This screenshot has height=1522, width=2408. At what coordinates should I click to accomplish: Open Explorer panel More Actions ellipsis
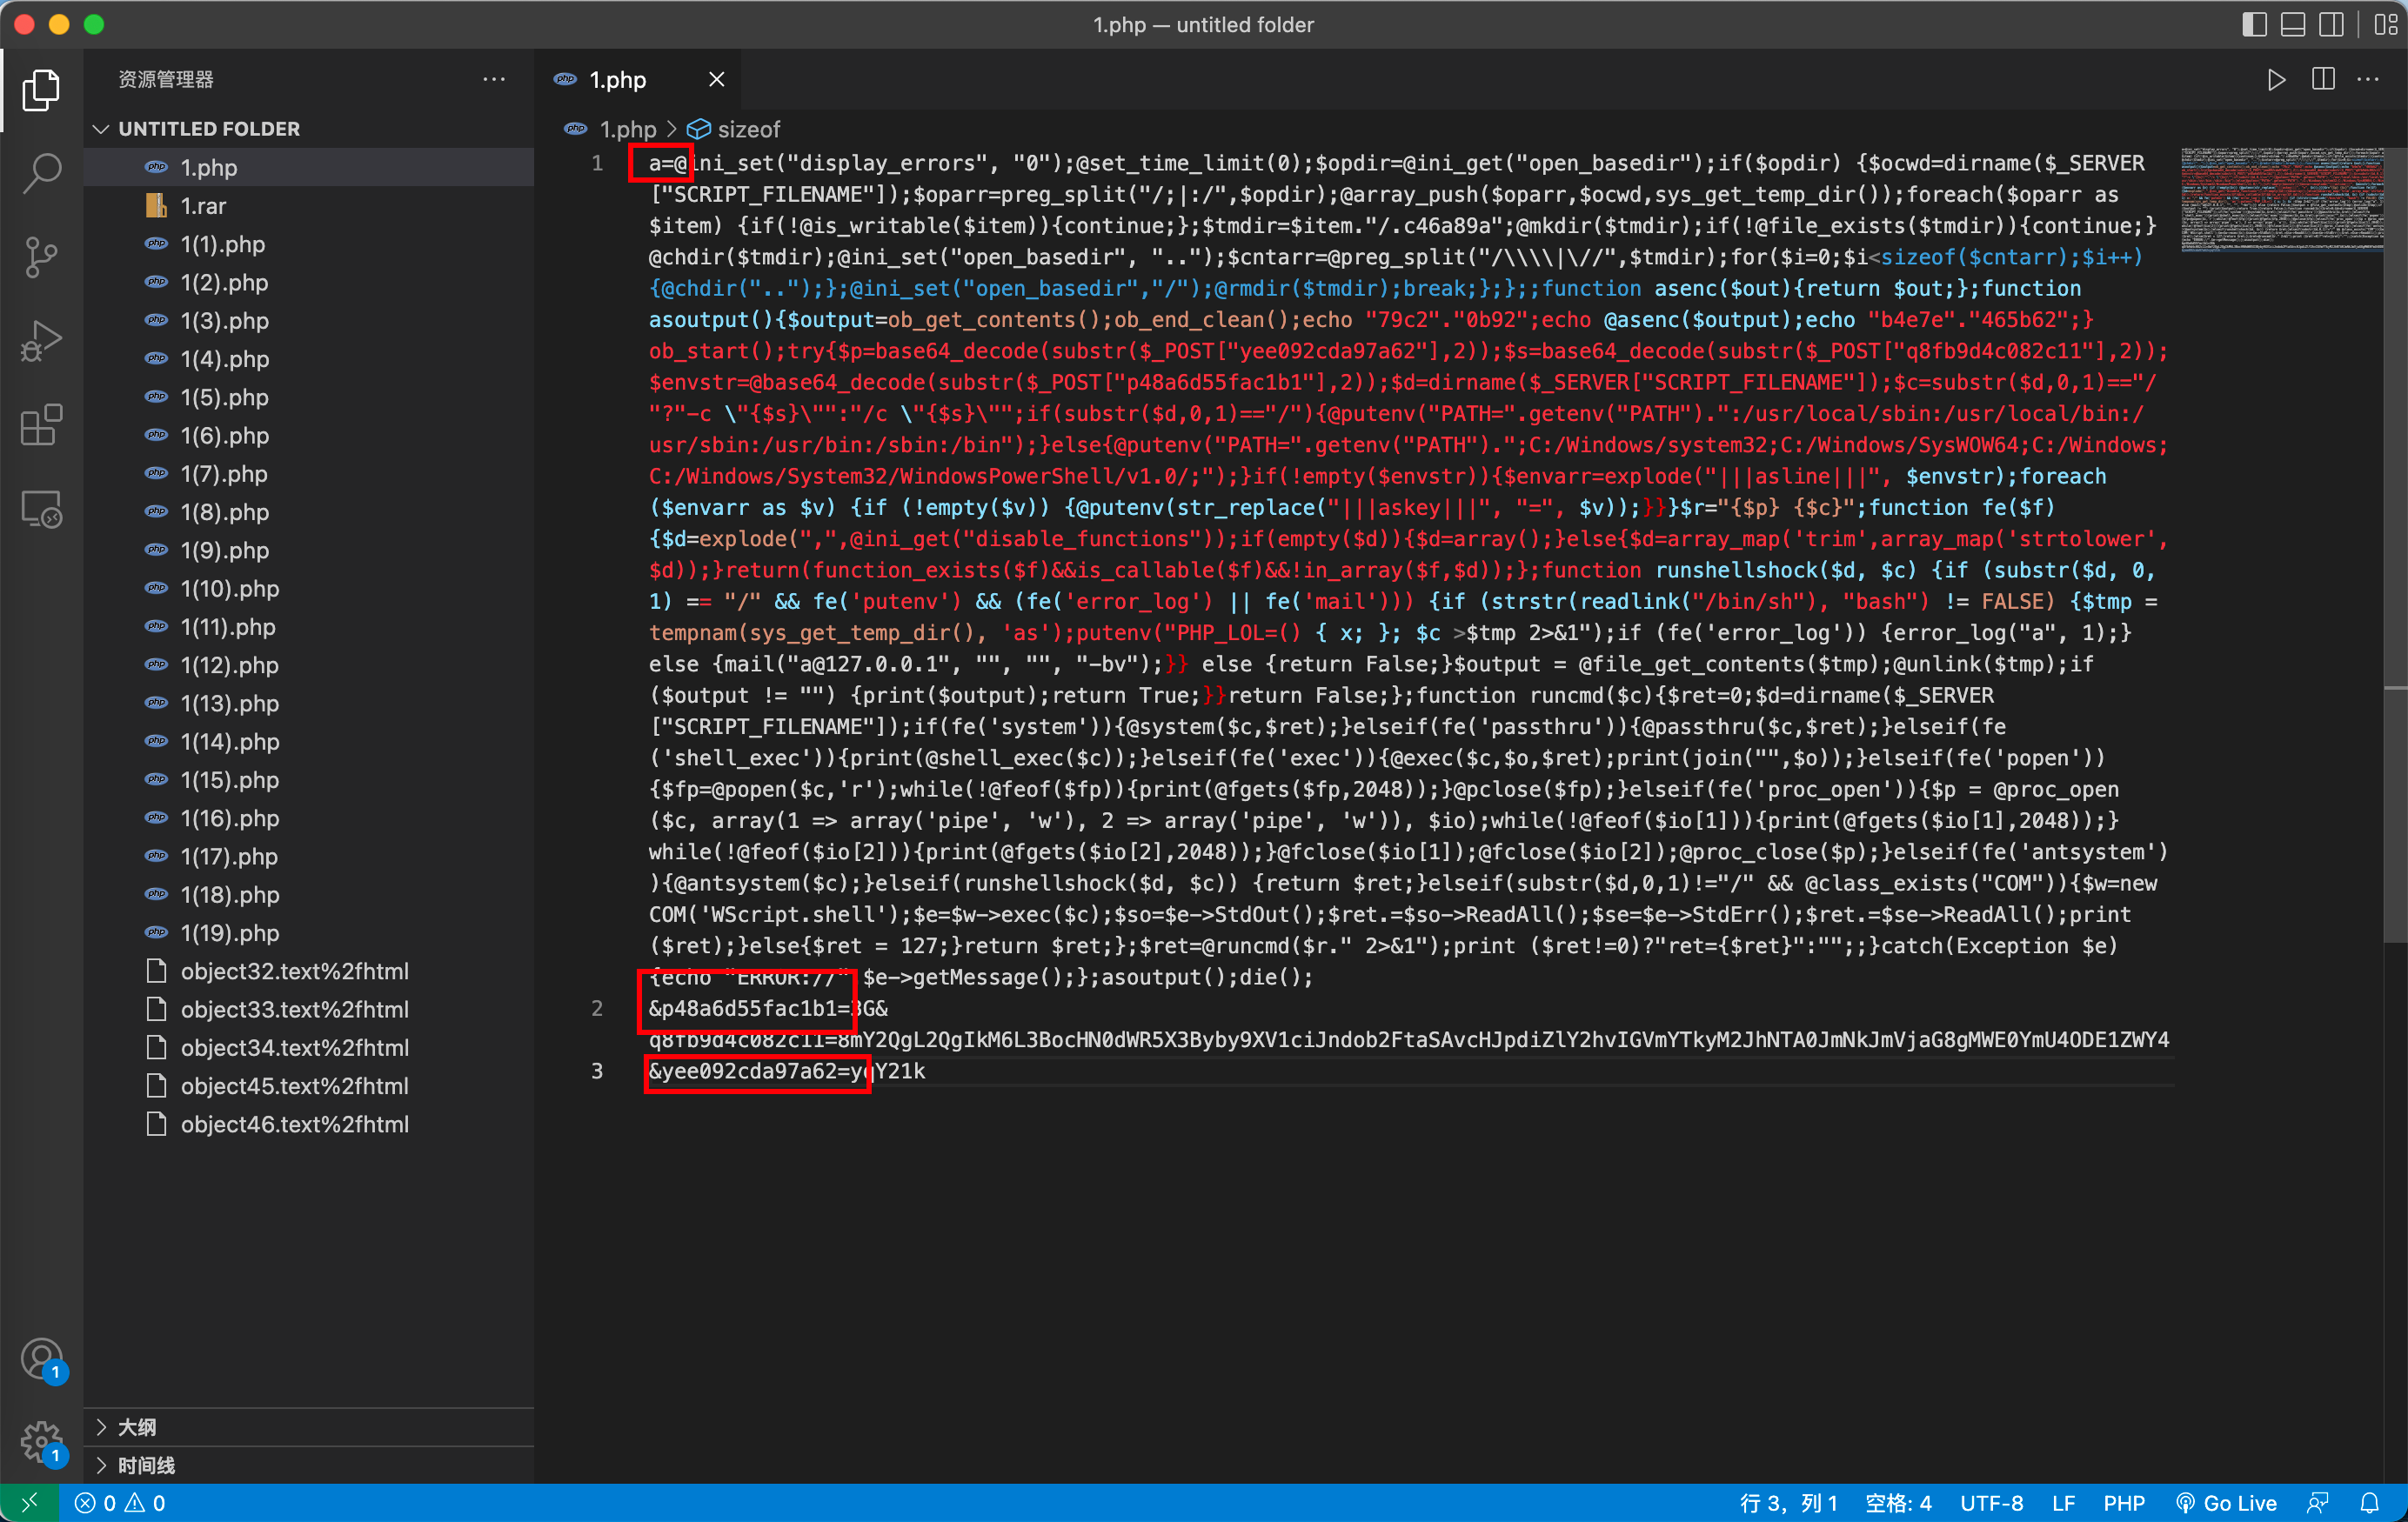[x=494, y=79]
